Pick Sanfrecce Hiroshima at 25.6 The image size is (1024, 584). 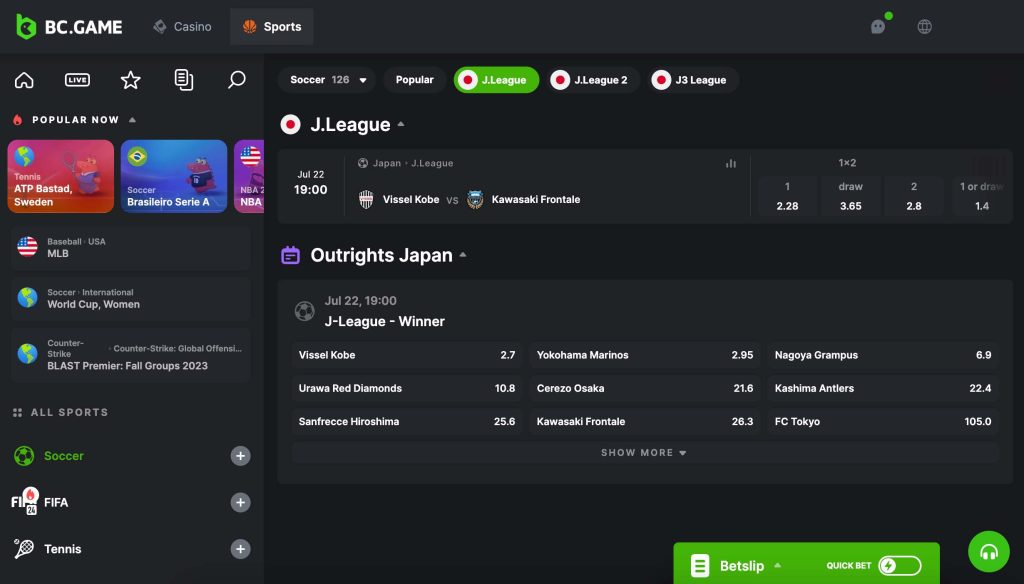(407, 421)
